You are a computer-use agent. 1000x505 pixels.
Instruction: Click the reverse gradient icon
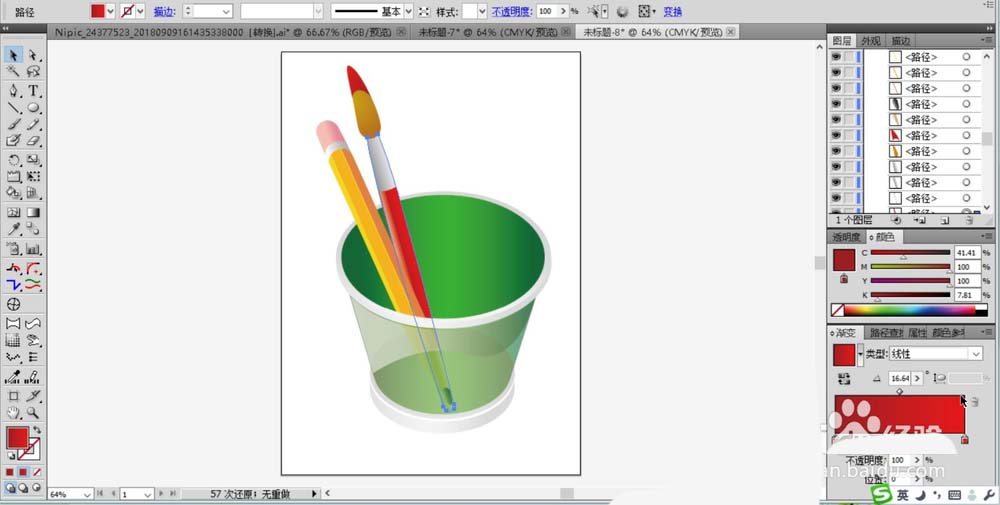[844, 379]
